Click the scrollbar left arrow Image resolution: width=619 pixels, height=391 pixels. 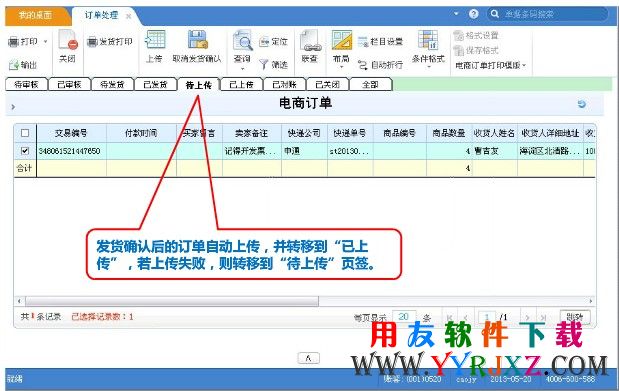click(19, 301)
